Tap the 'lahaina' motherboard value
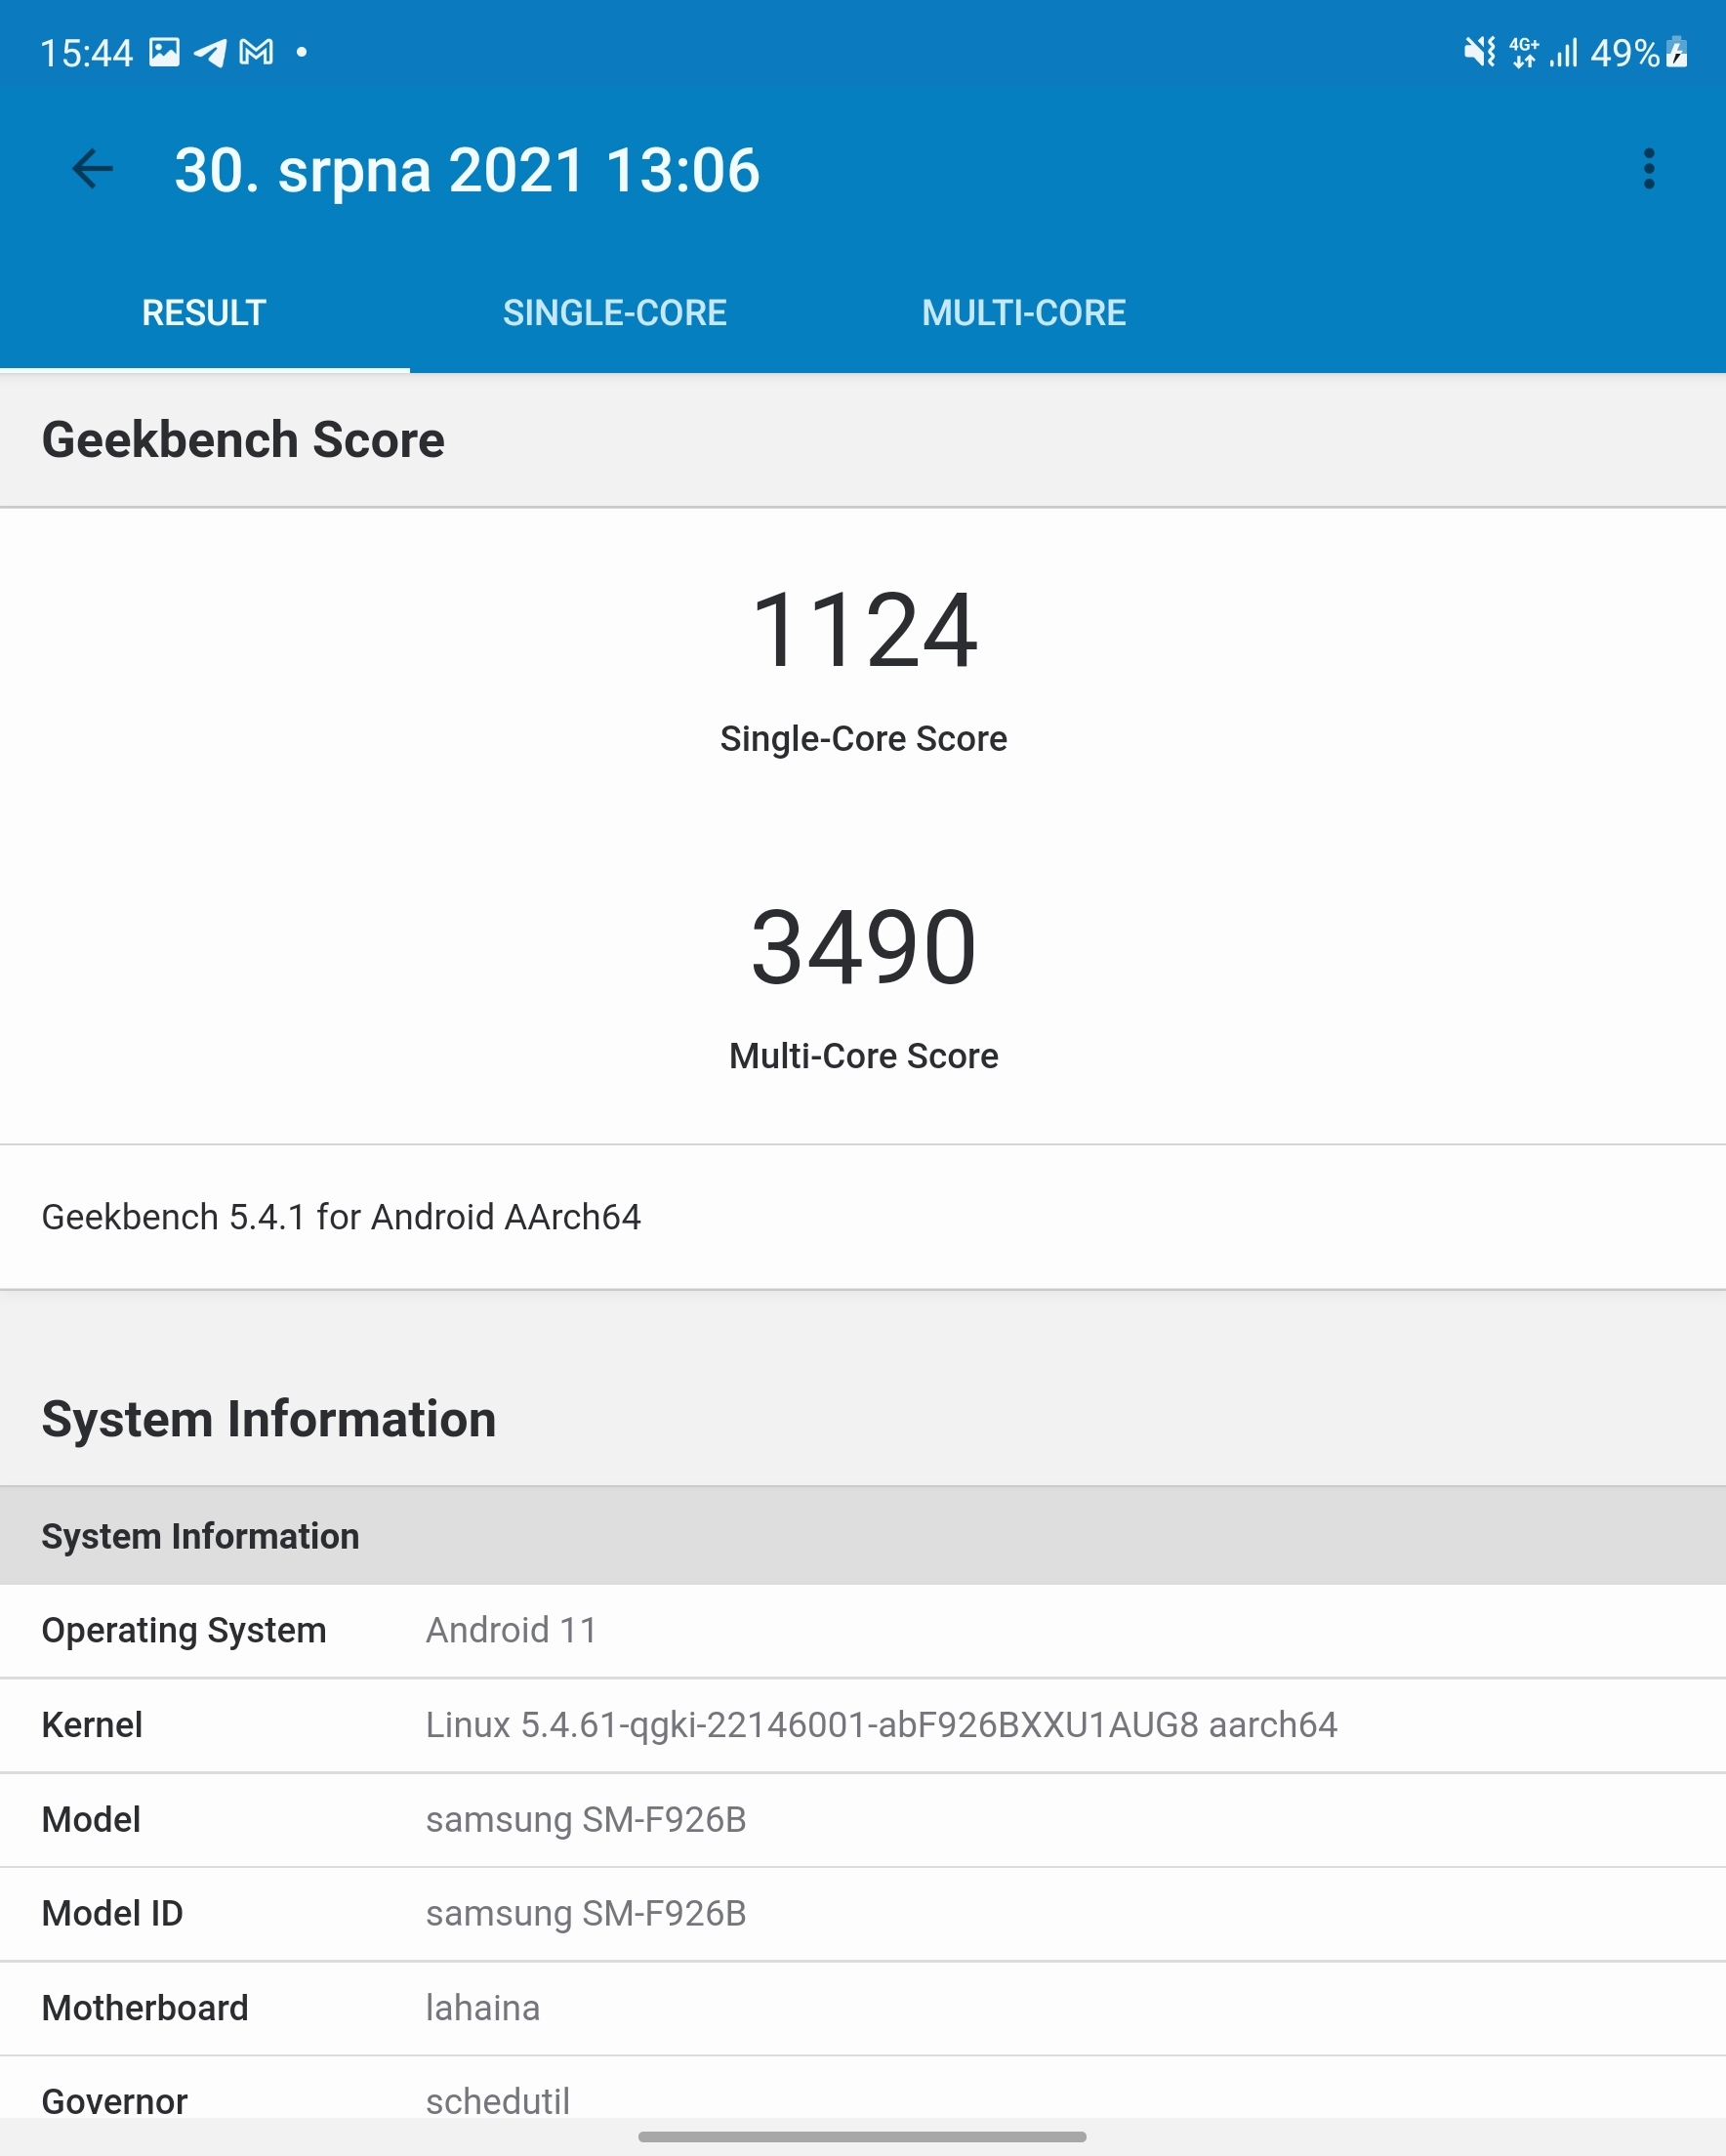 [x=483, y=2008]
